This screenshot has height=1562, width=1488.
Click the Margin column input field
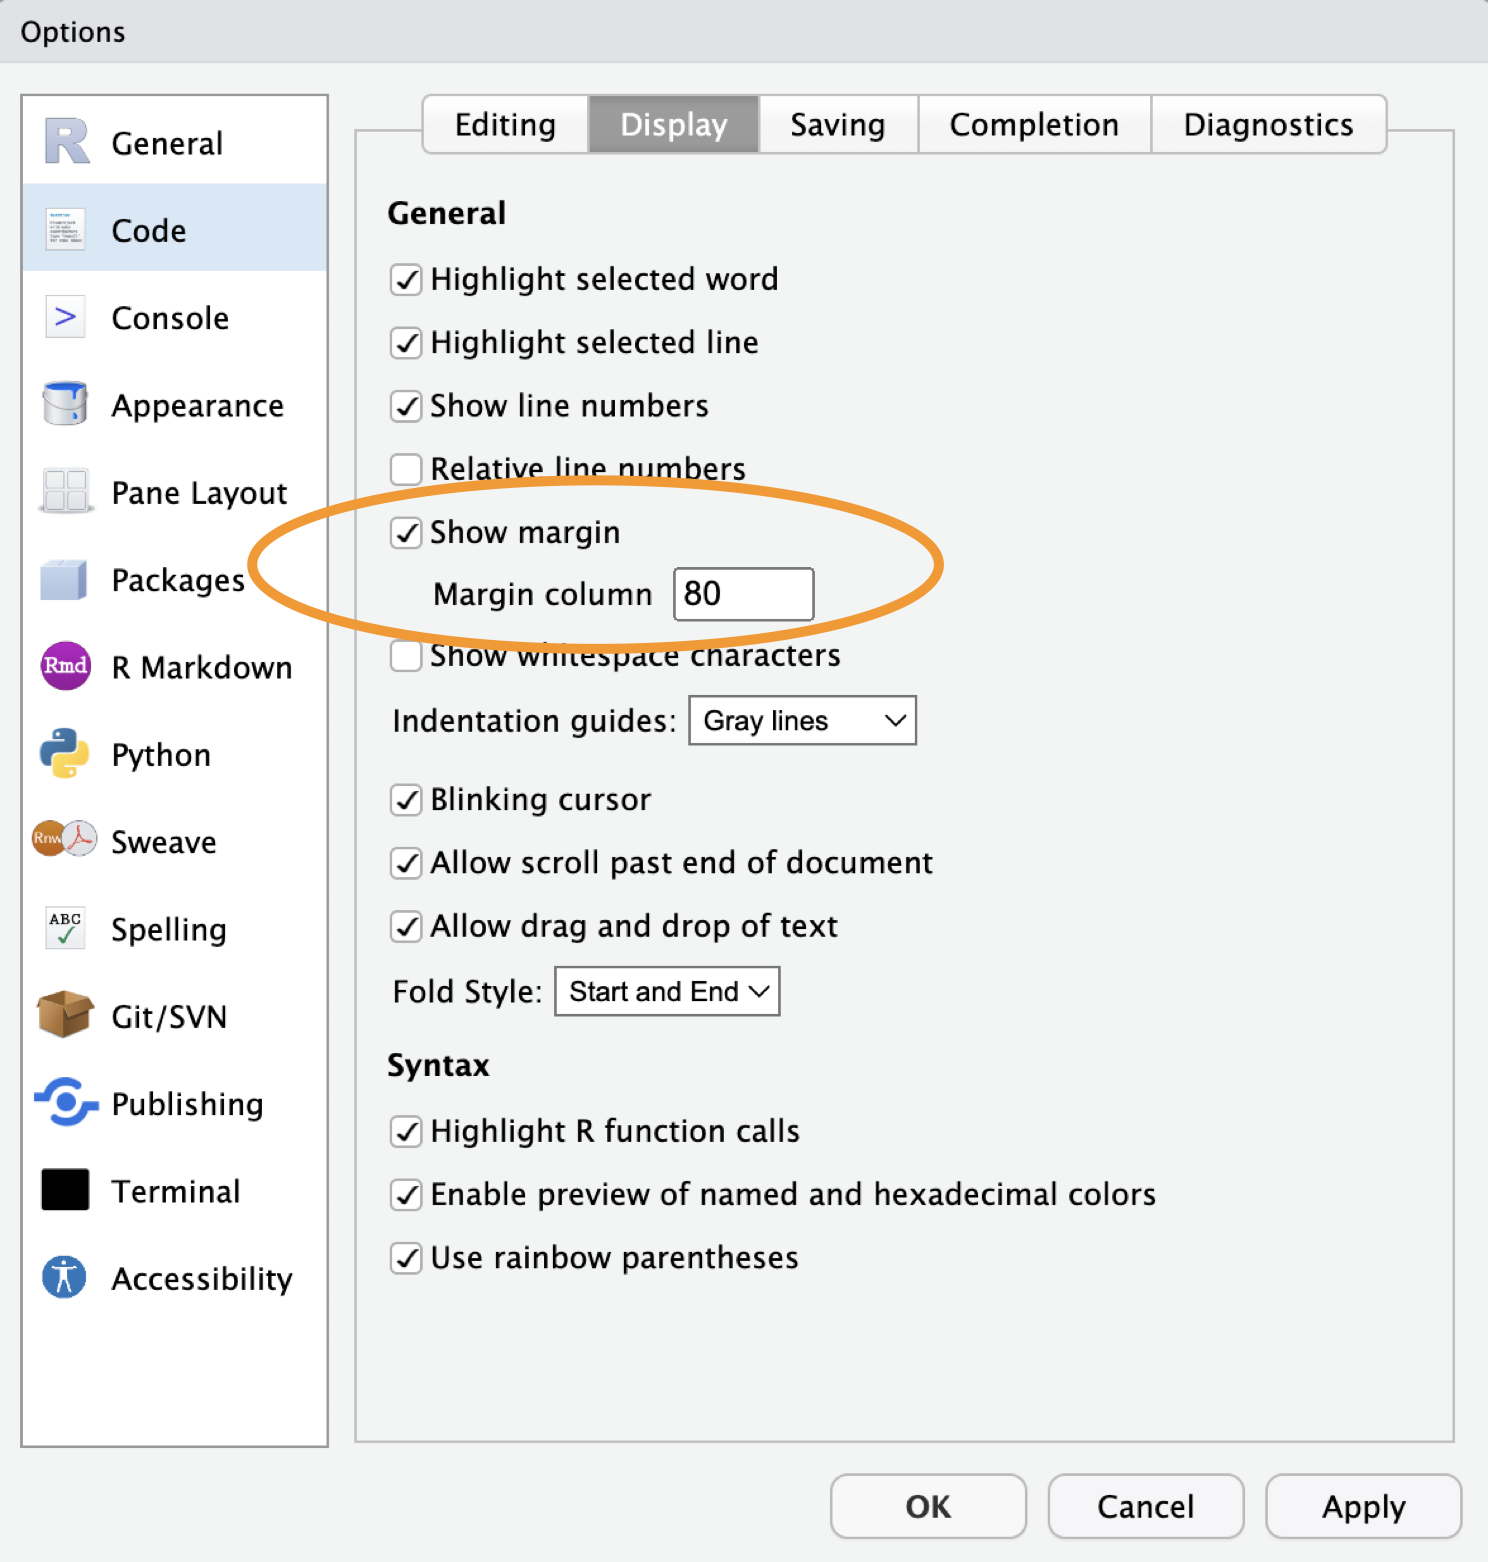coord(743,594)
